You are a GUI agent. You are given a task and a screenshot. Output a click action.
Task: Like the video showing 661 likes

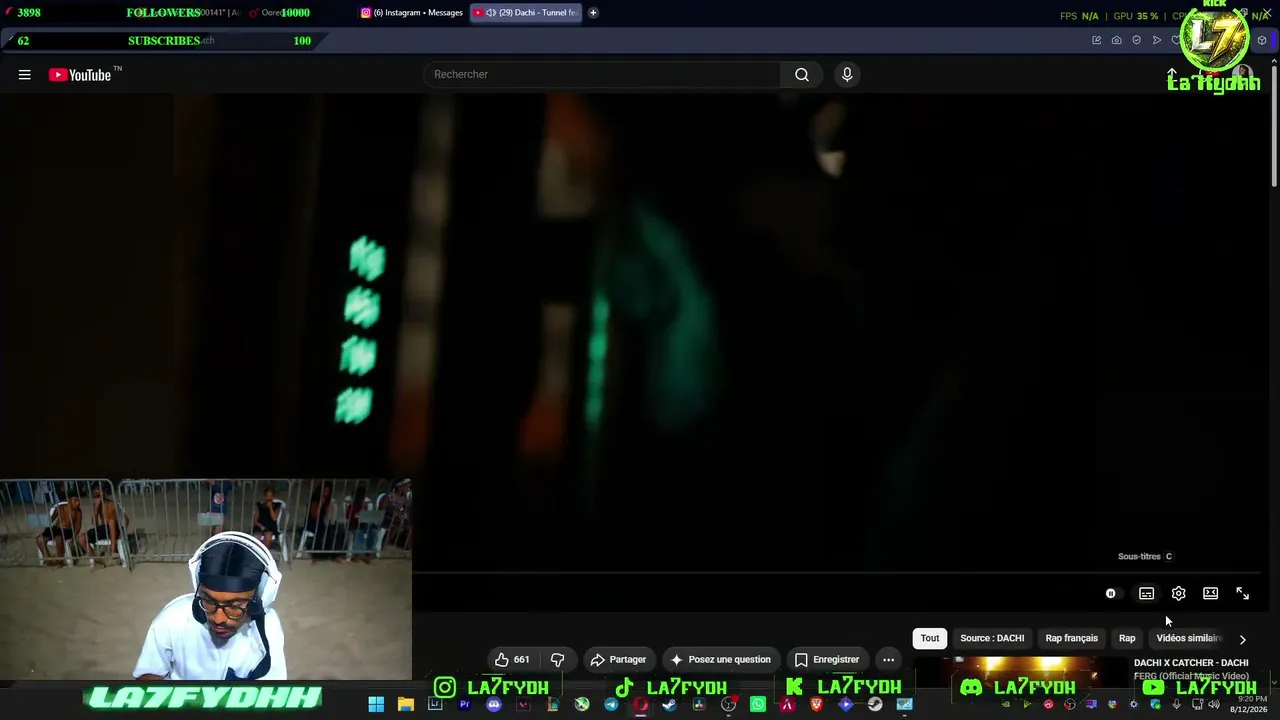pyautogui.click(x=512, y=660)
